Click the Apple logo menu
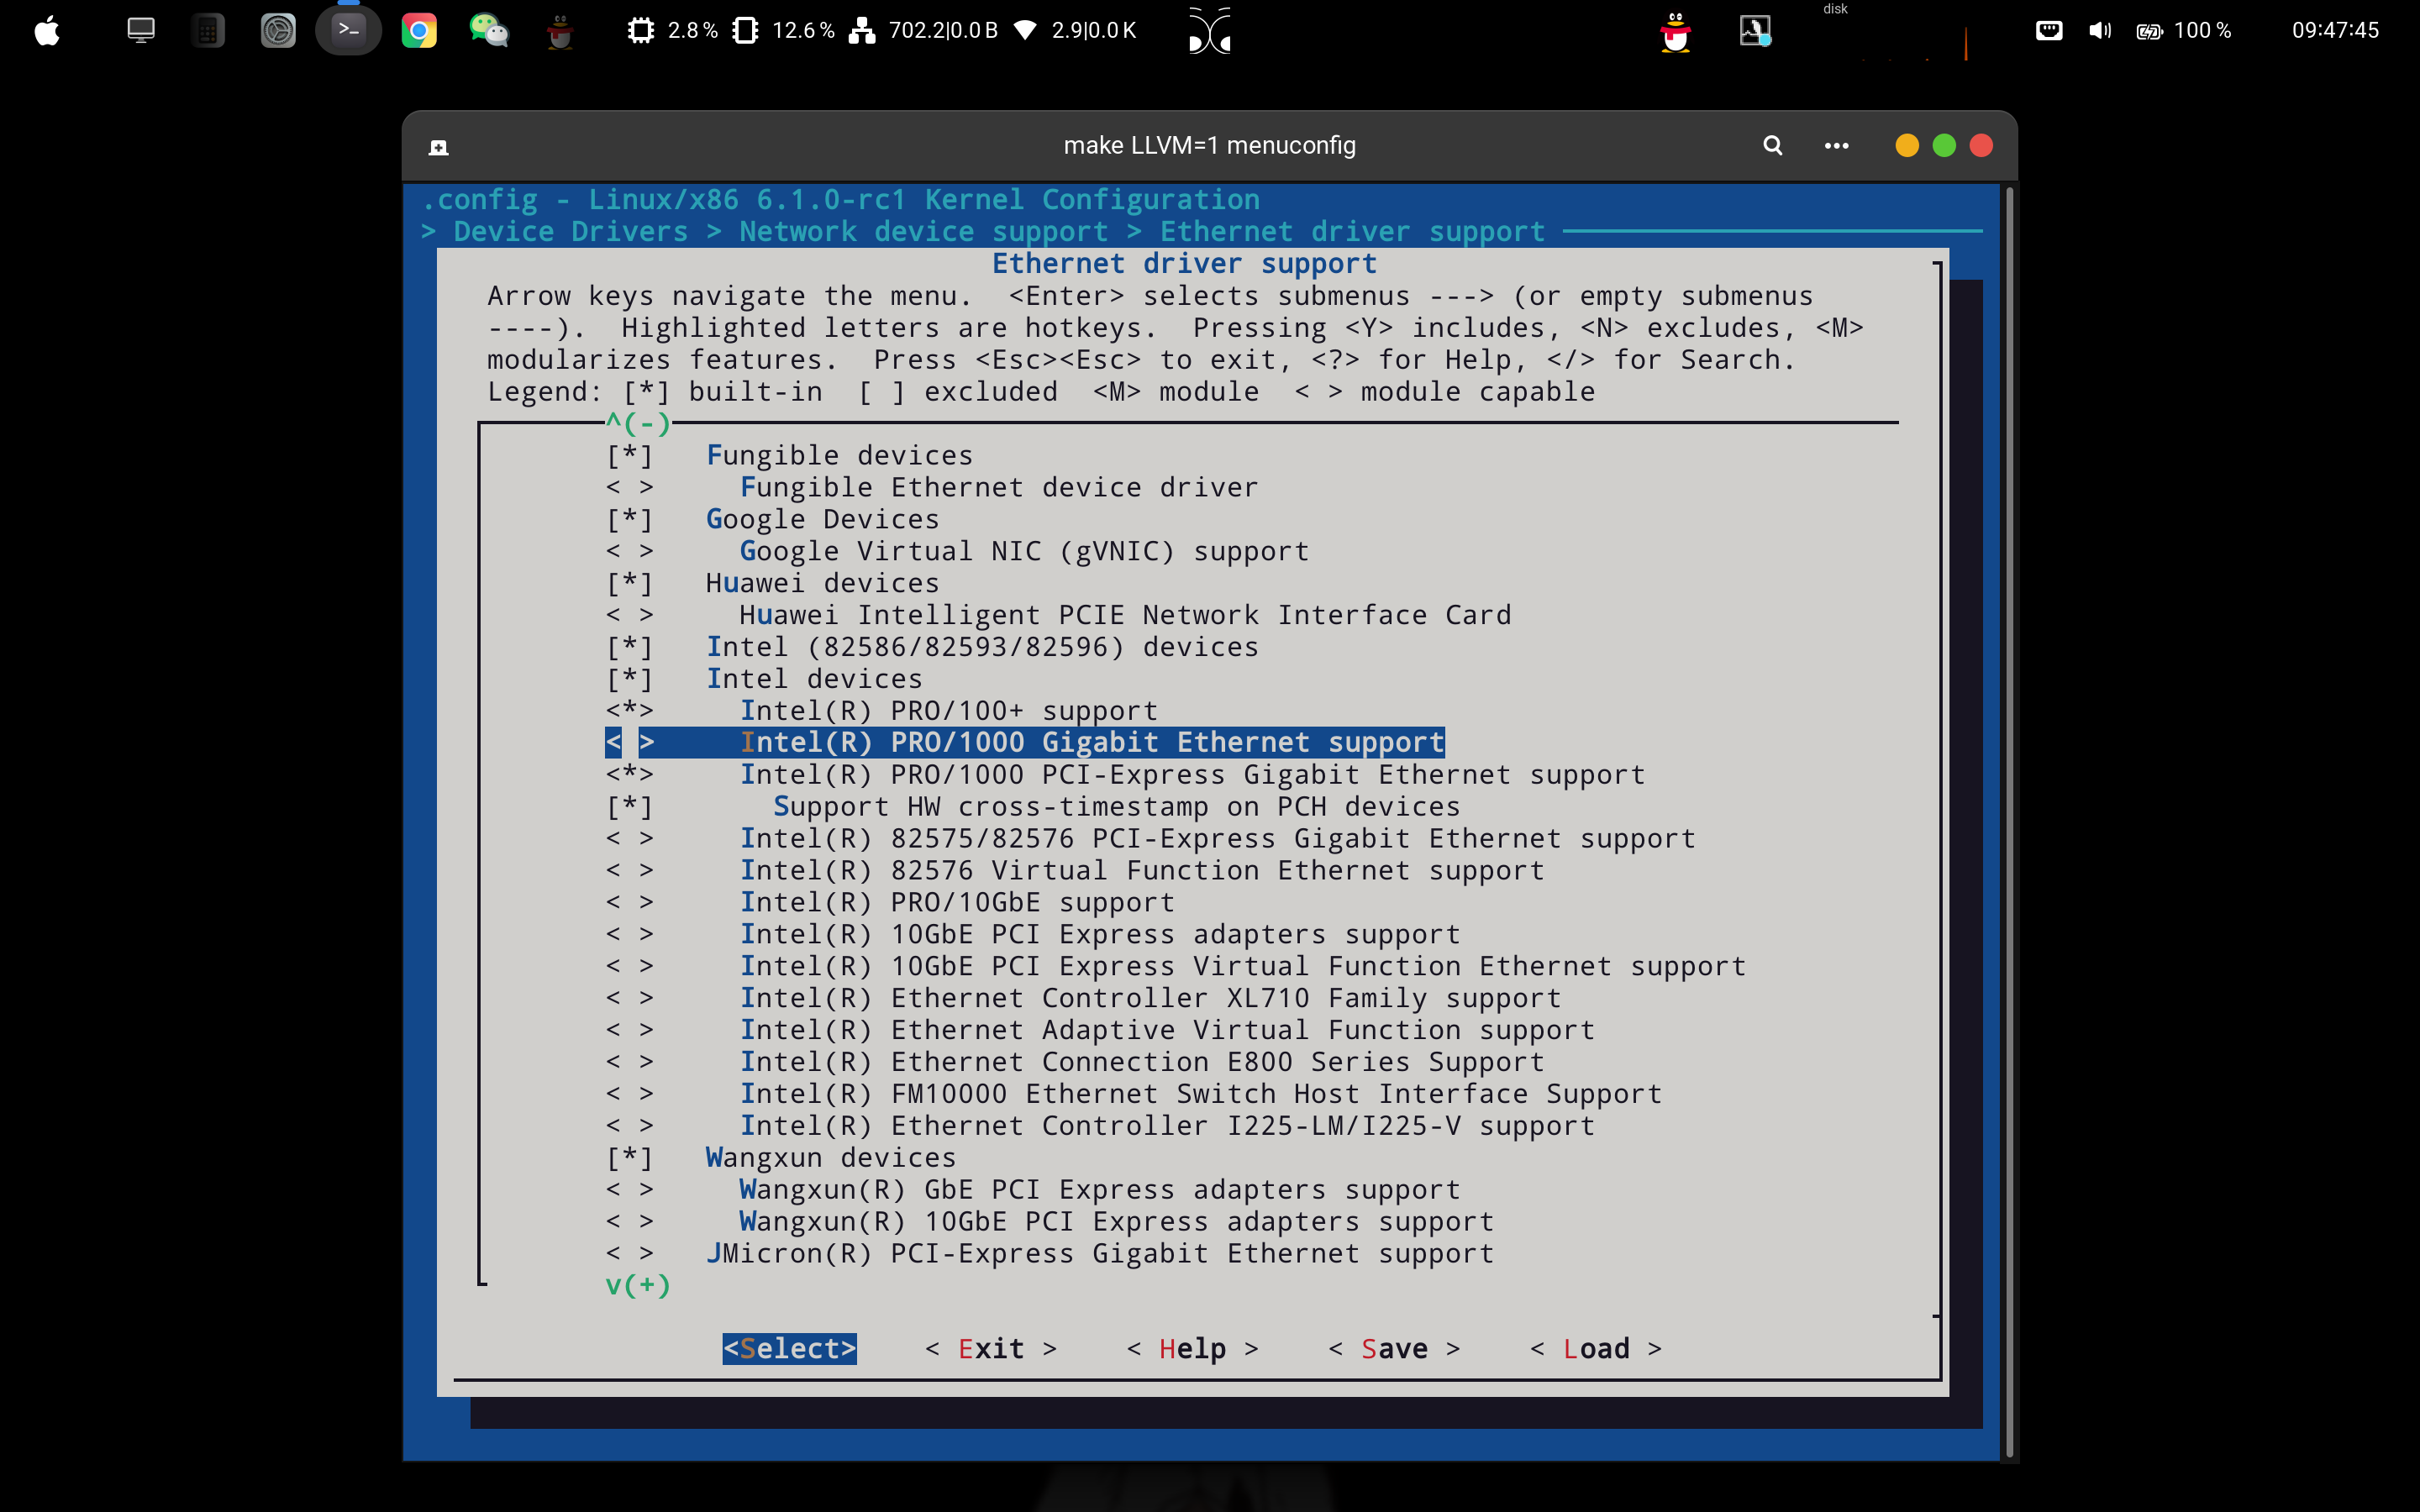This screenshot has width=2420, height=1512. click(x=47, y=31)
